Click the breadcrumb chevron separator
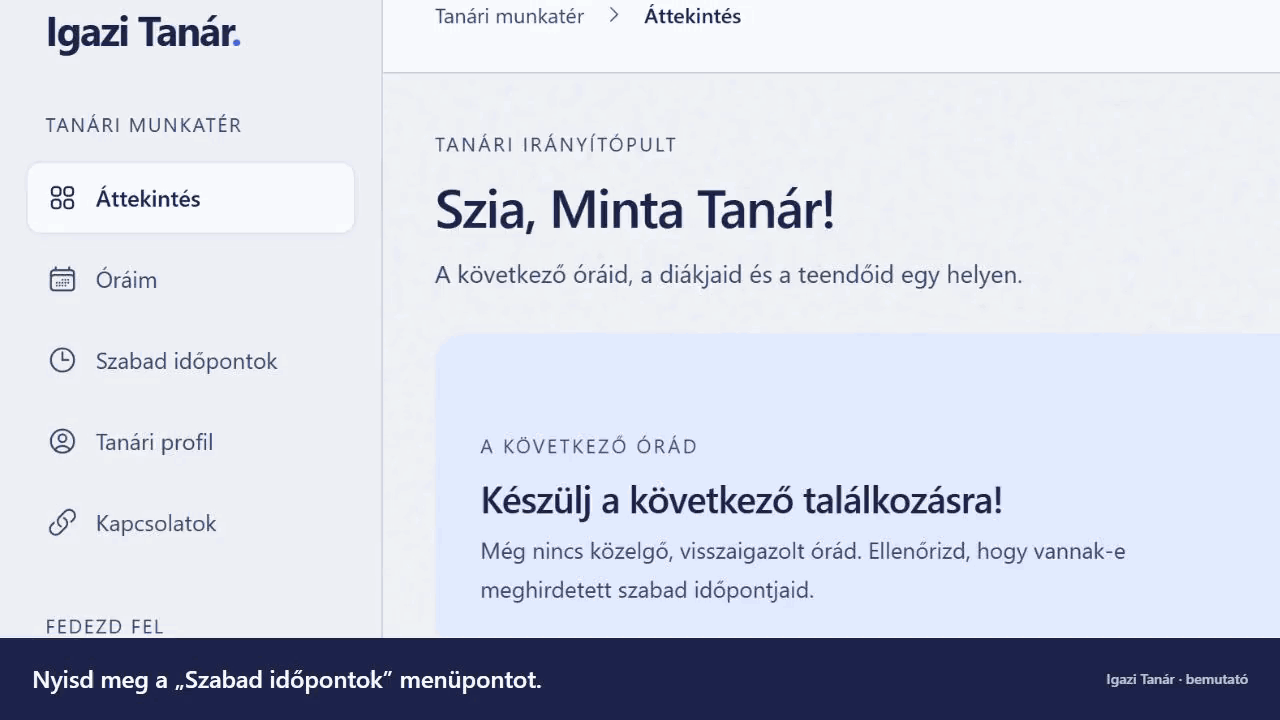The height and width of the screenshot is (720, 1280). coord(614,16)
